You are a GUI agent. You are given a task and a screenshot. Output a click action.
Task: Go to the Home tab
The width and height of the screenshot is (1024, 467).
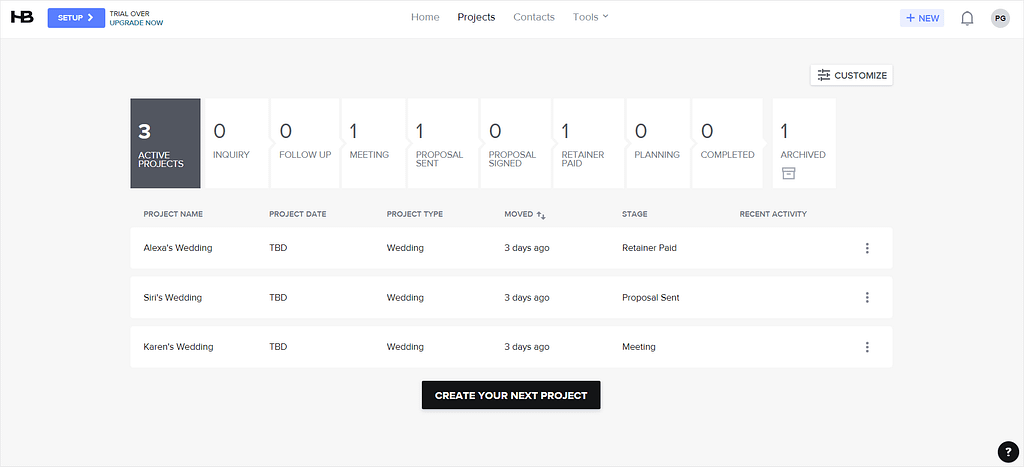tap(425, 17)
